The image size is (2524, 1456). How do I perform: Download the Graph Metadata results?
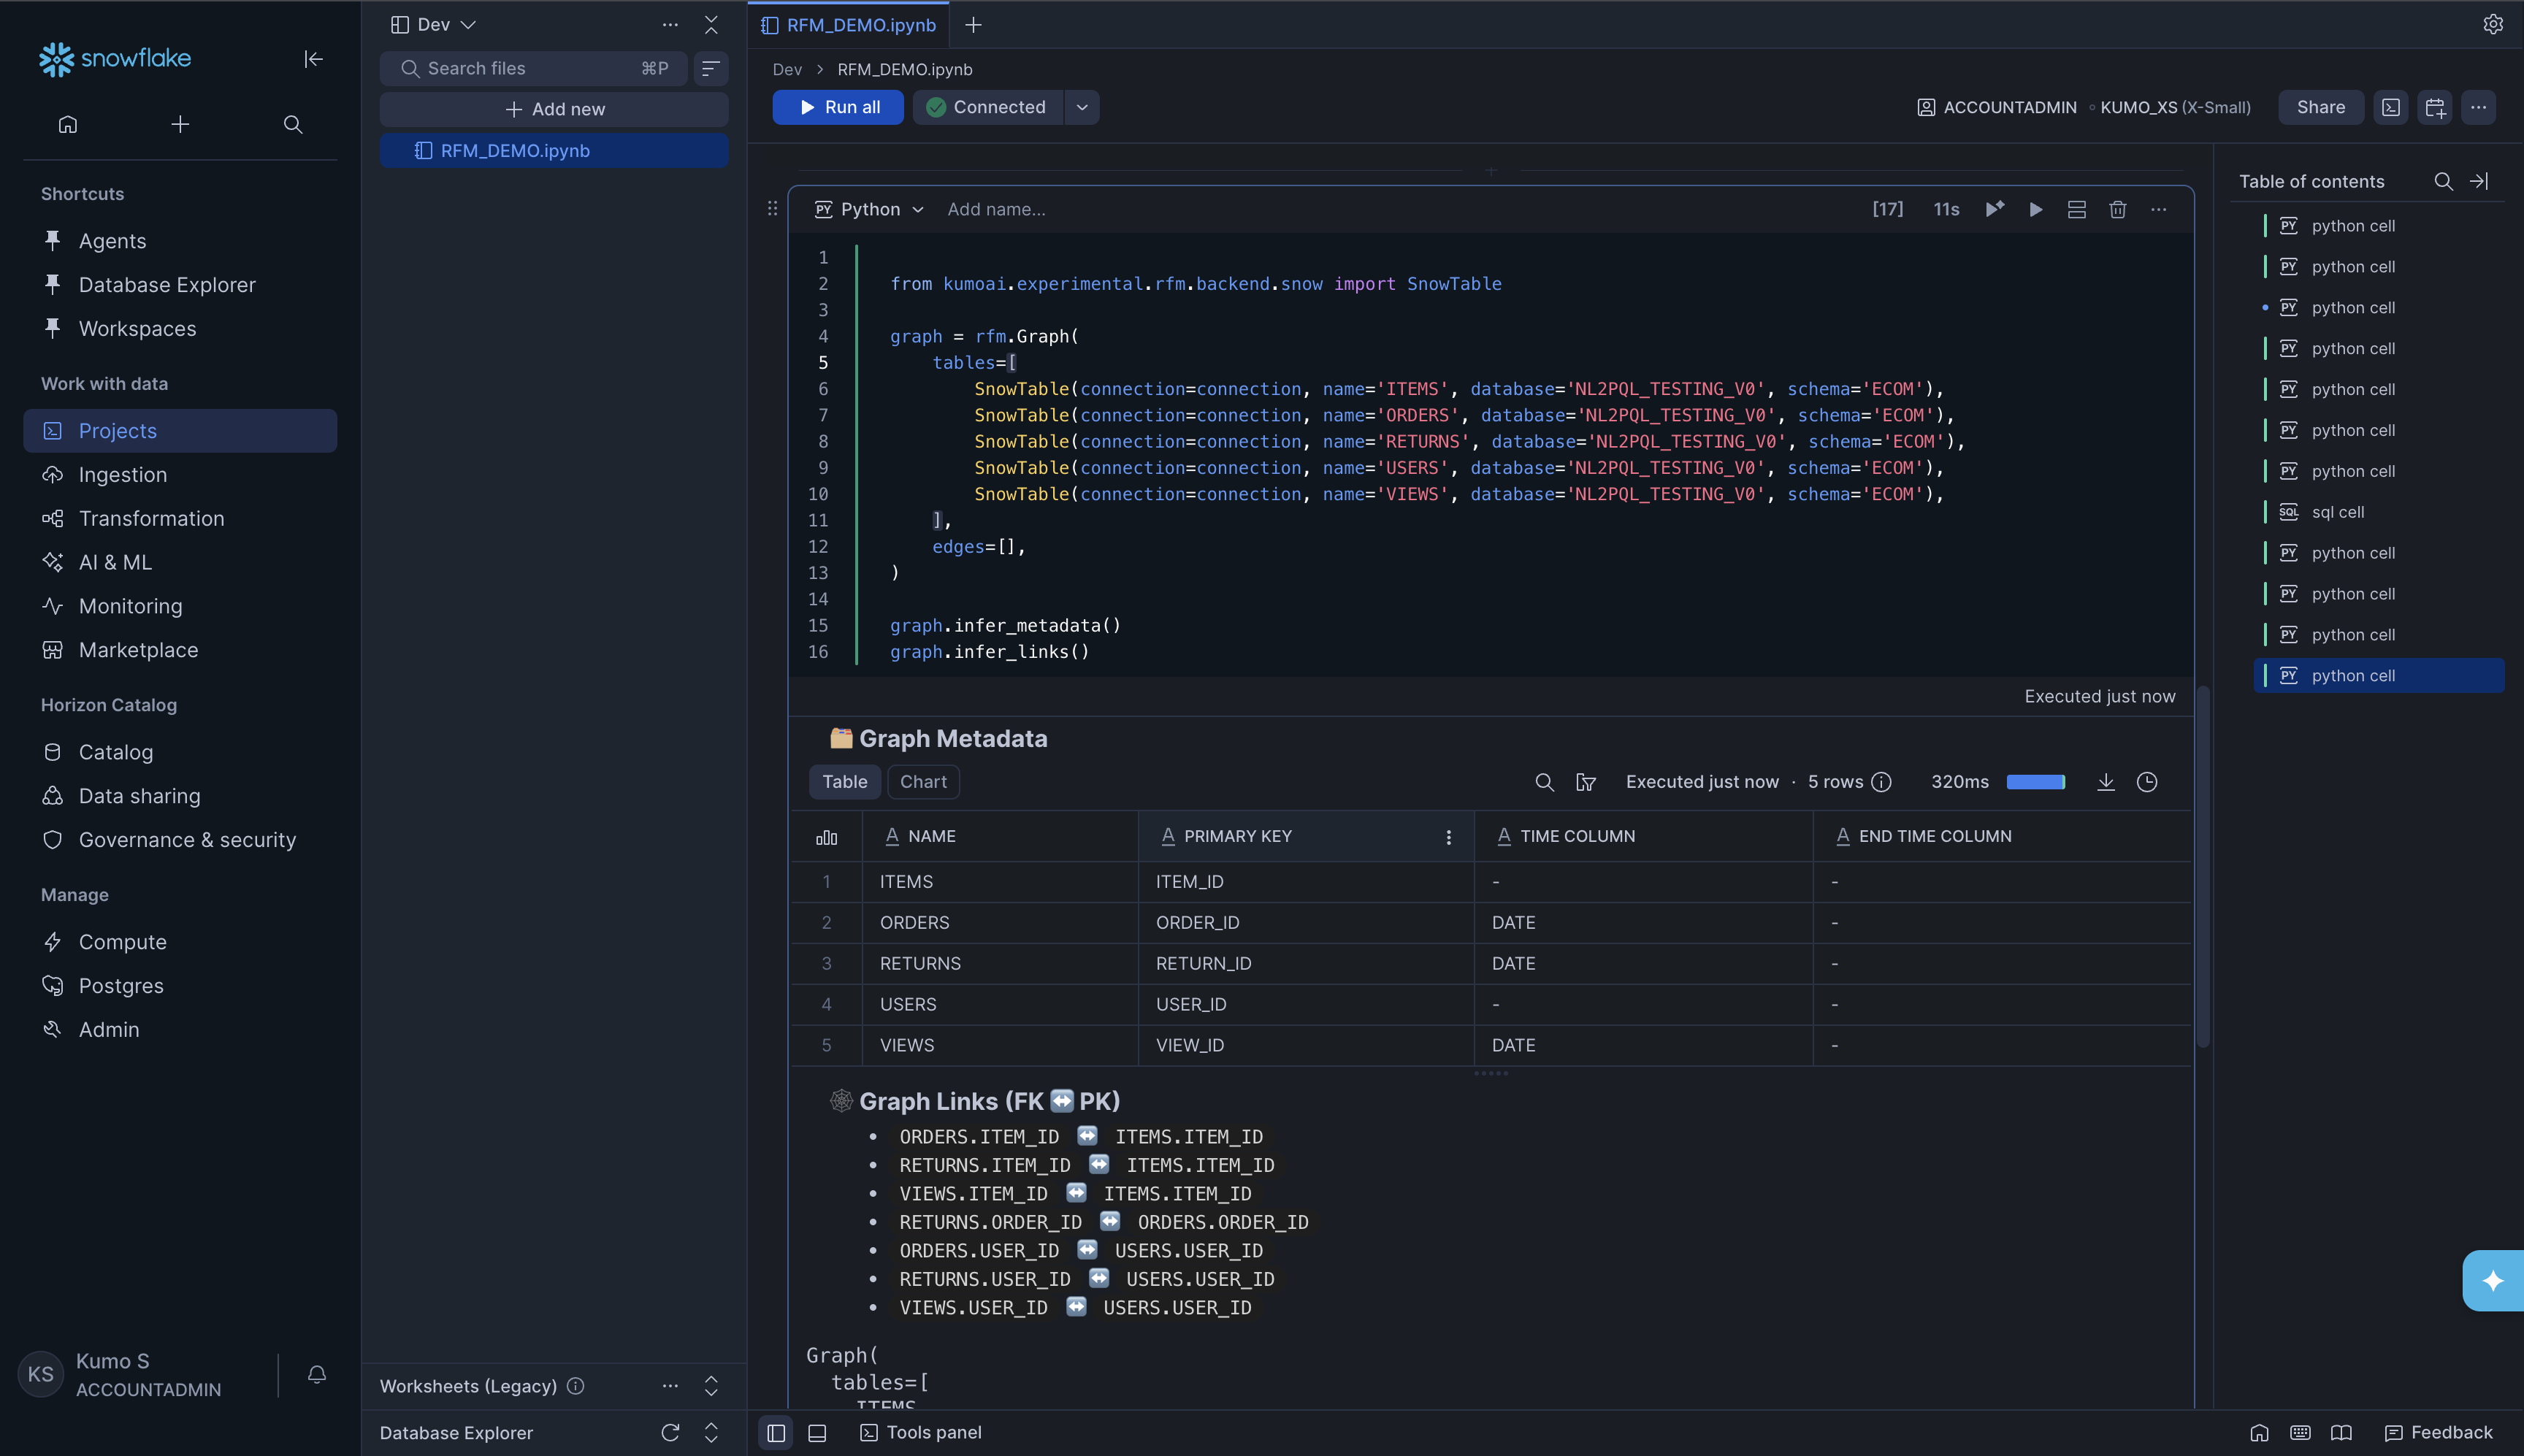[2106, 782]
